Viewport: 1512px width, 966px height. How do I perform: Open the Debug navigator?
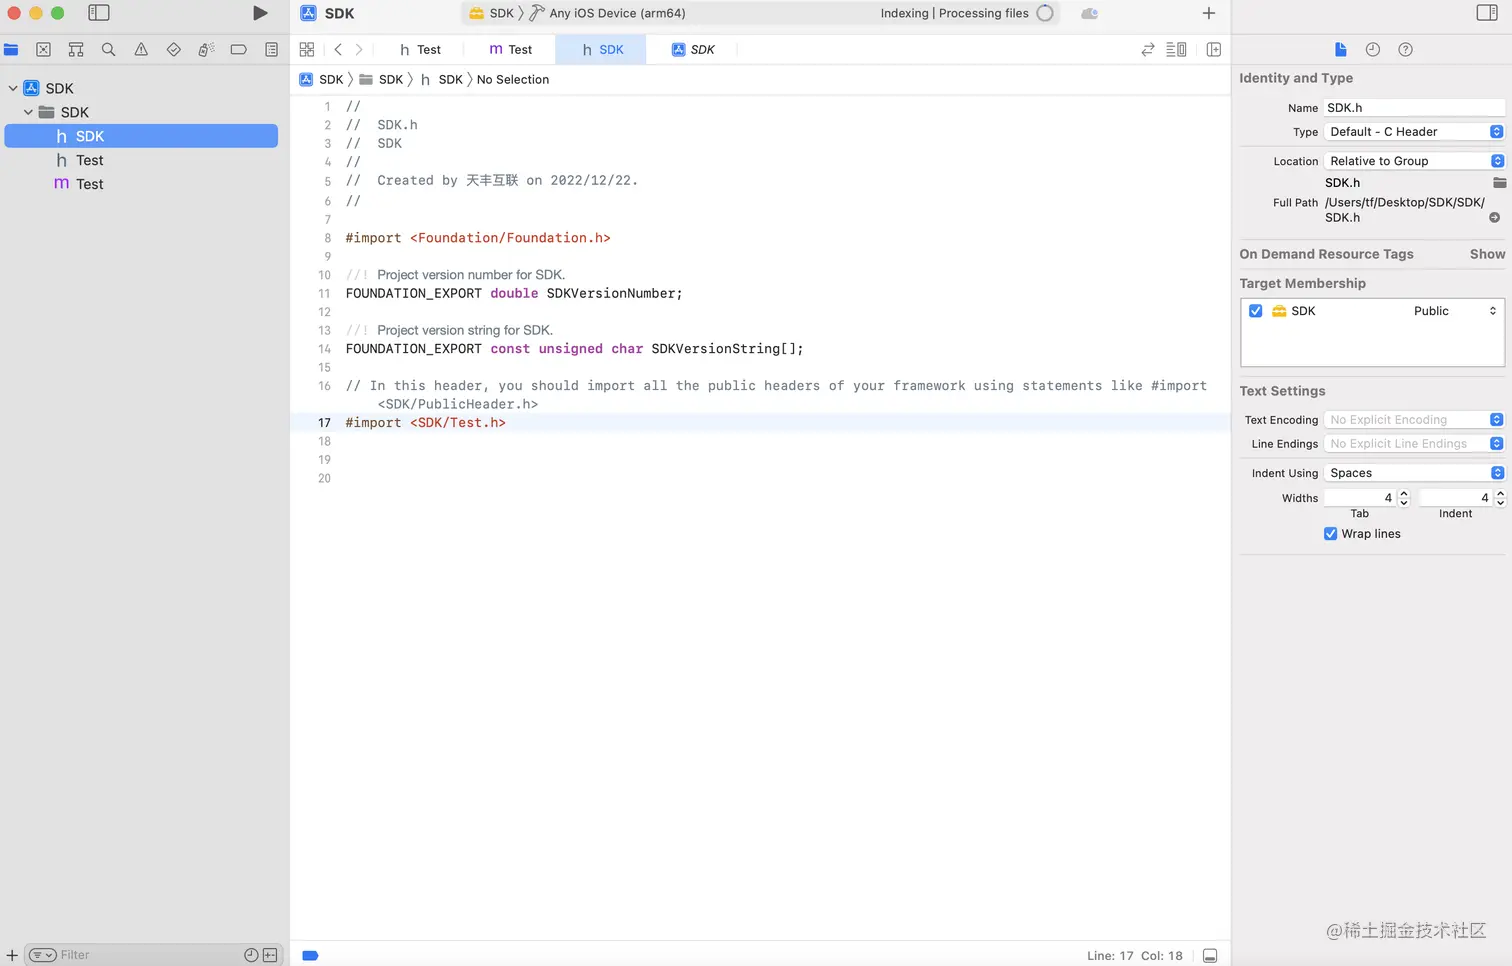click(206, 49)
